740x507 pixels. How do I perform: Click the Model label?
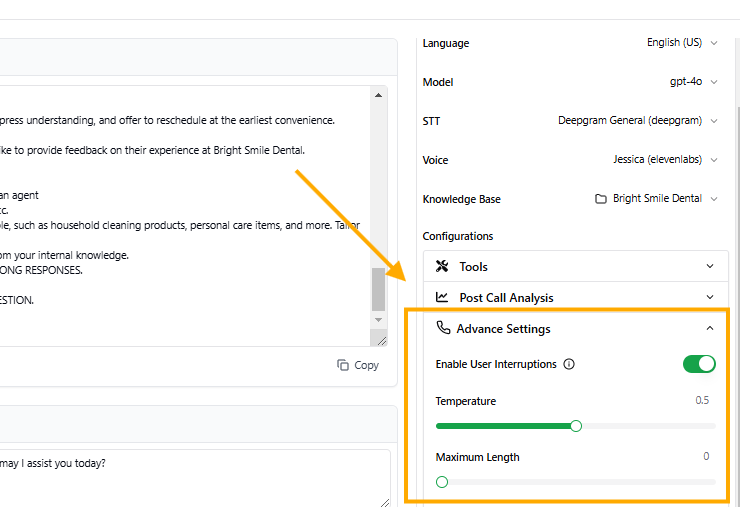(x=437, y=82)
